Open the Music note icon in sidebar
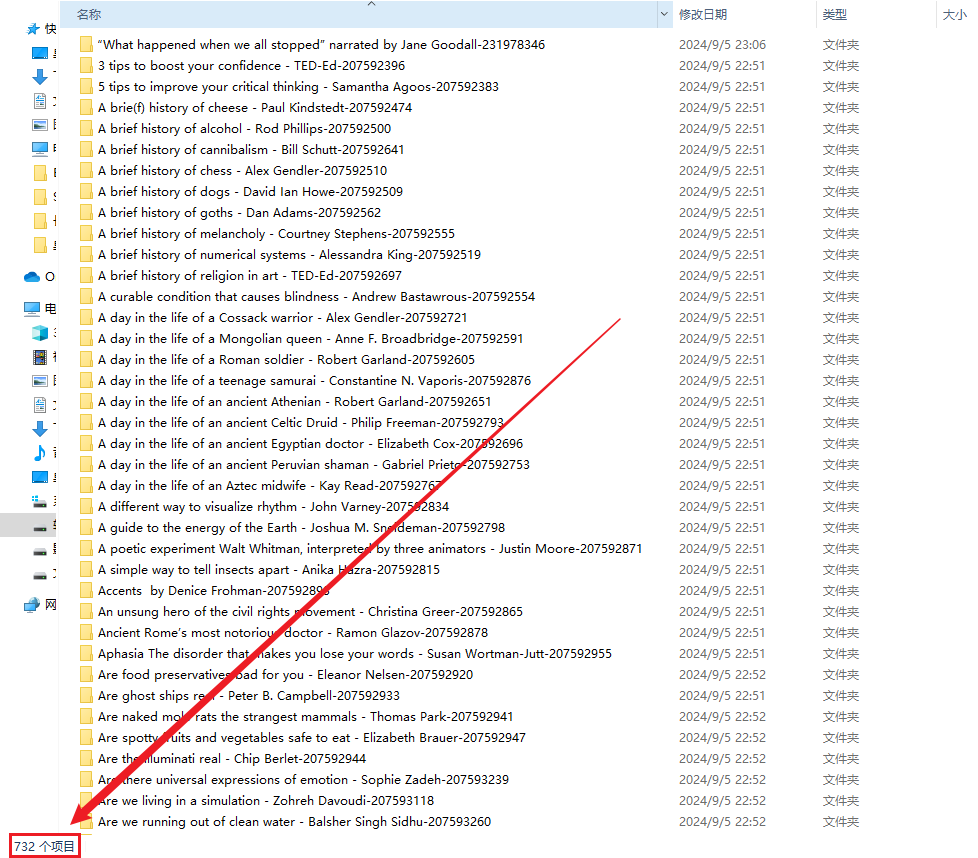This screenshot has width=978, height=858. pos(40,453)
